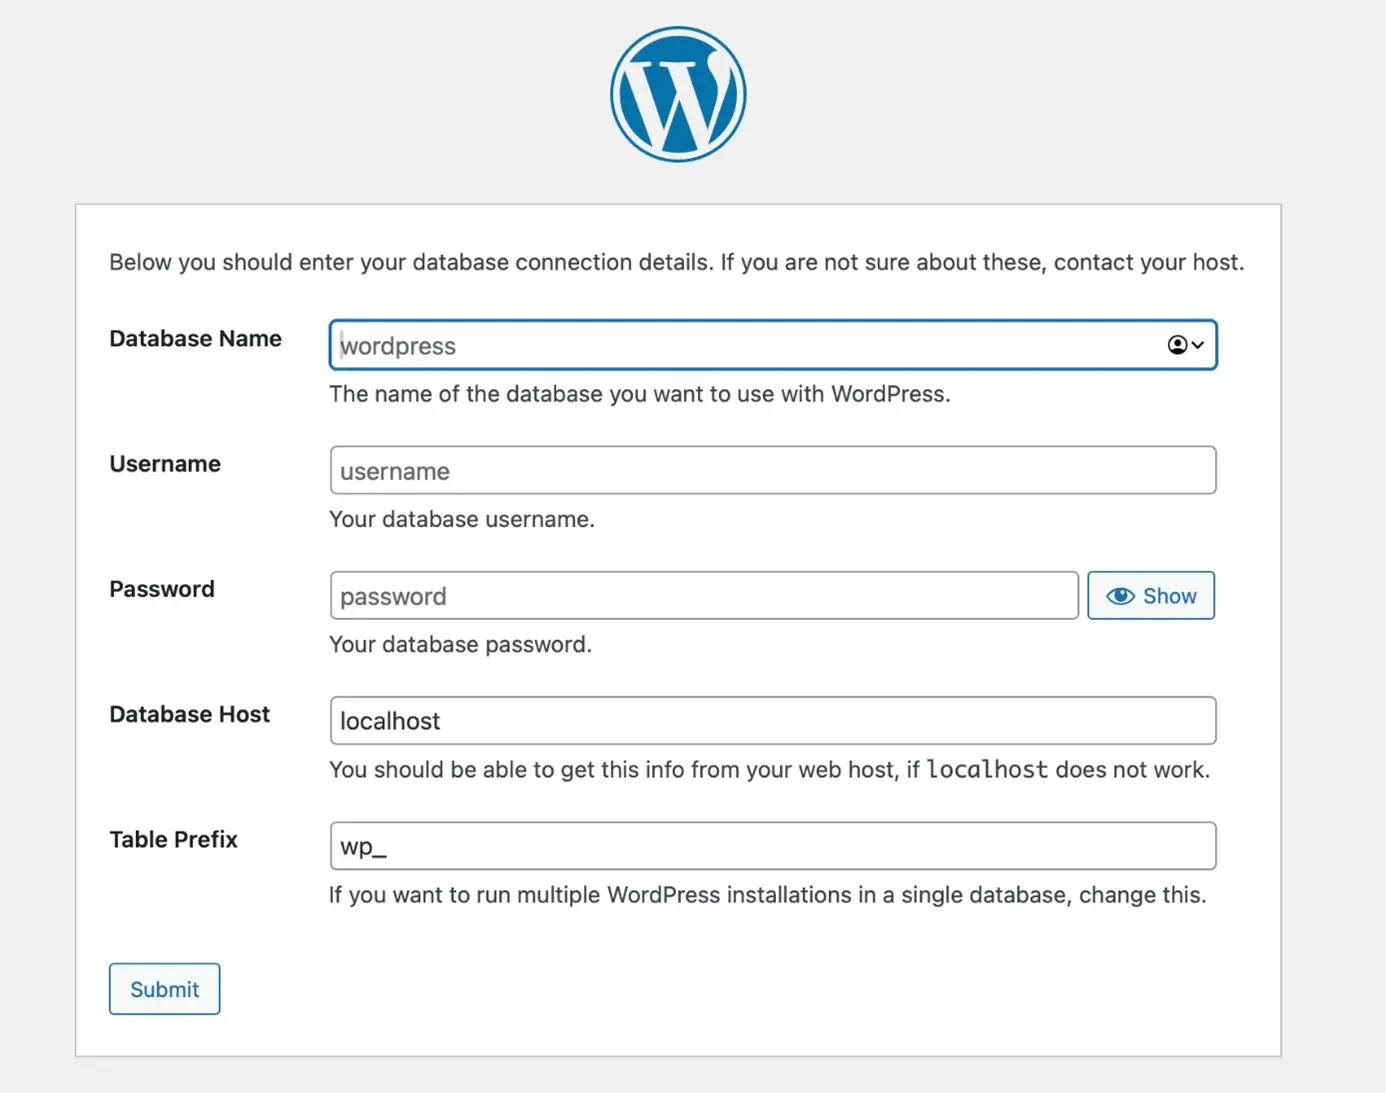Click the localhost value in Database Host
This screenshot has width=1386, height=1093.
(x=389, y=720)
